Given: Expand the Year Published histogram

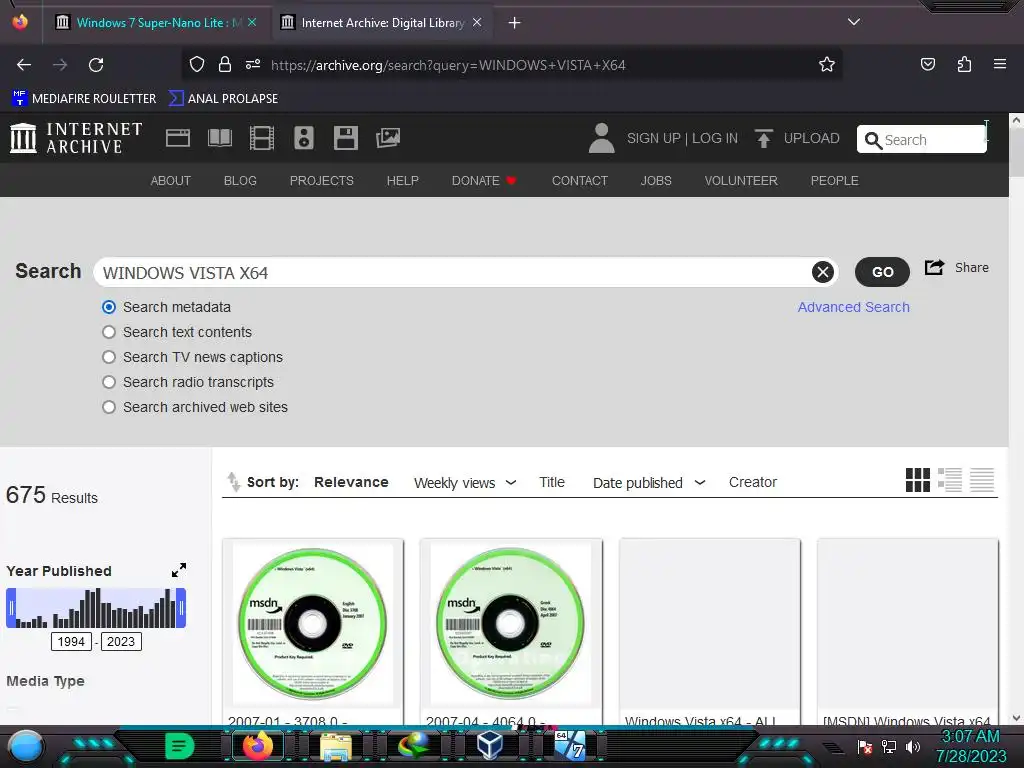Looking at the screenshot, I should [179, 570].
